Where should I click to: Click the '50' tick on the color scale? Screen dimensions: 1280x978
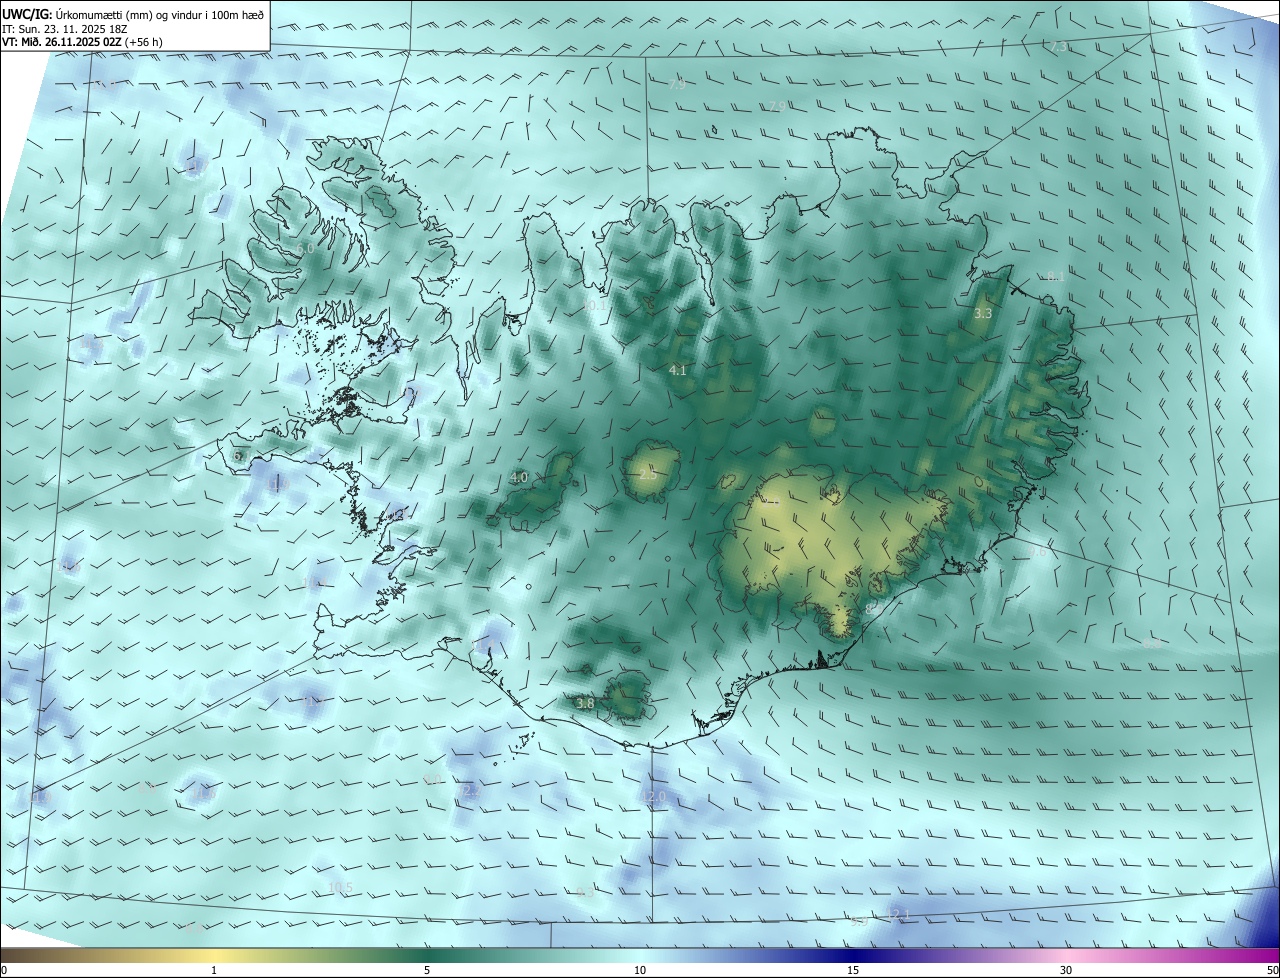1272,970
